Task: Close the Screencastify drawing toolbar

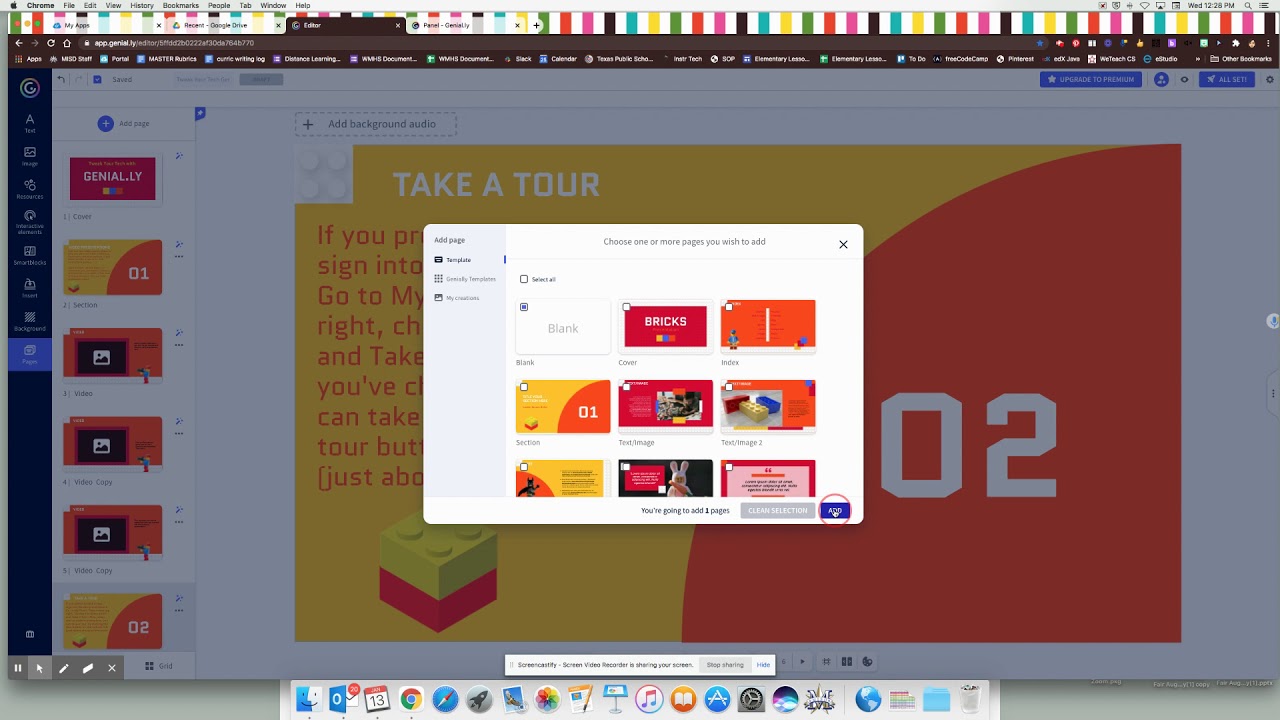Action: pyautogui.click(x=111, y=668)
